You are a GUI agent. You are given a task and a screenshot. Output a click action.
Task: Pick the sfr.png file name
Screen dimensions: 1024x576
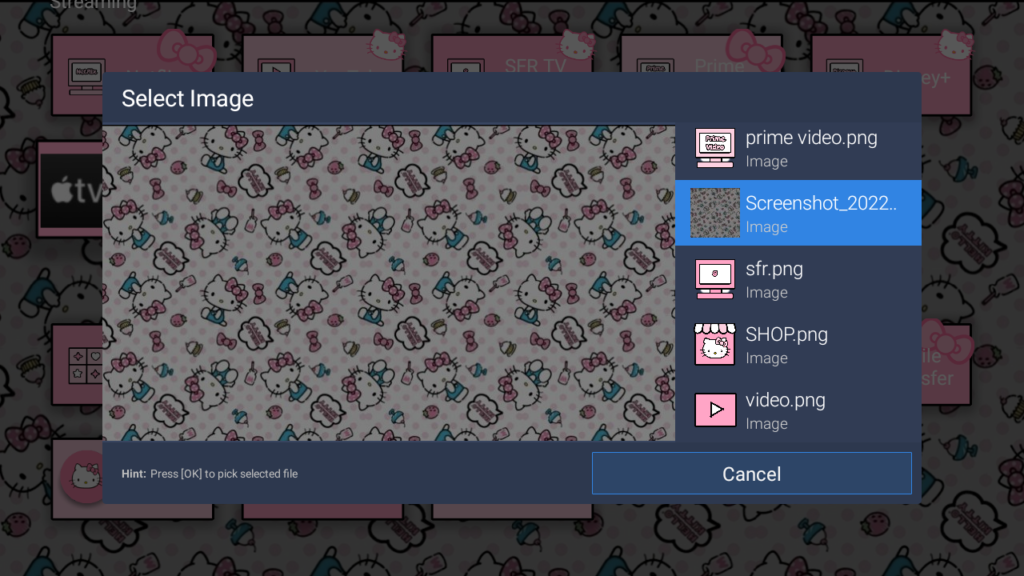click(x=774, y=269)
